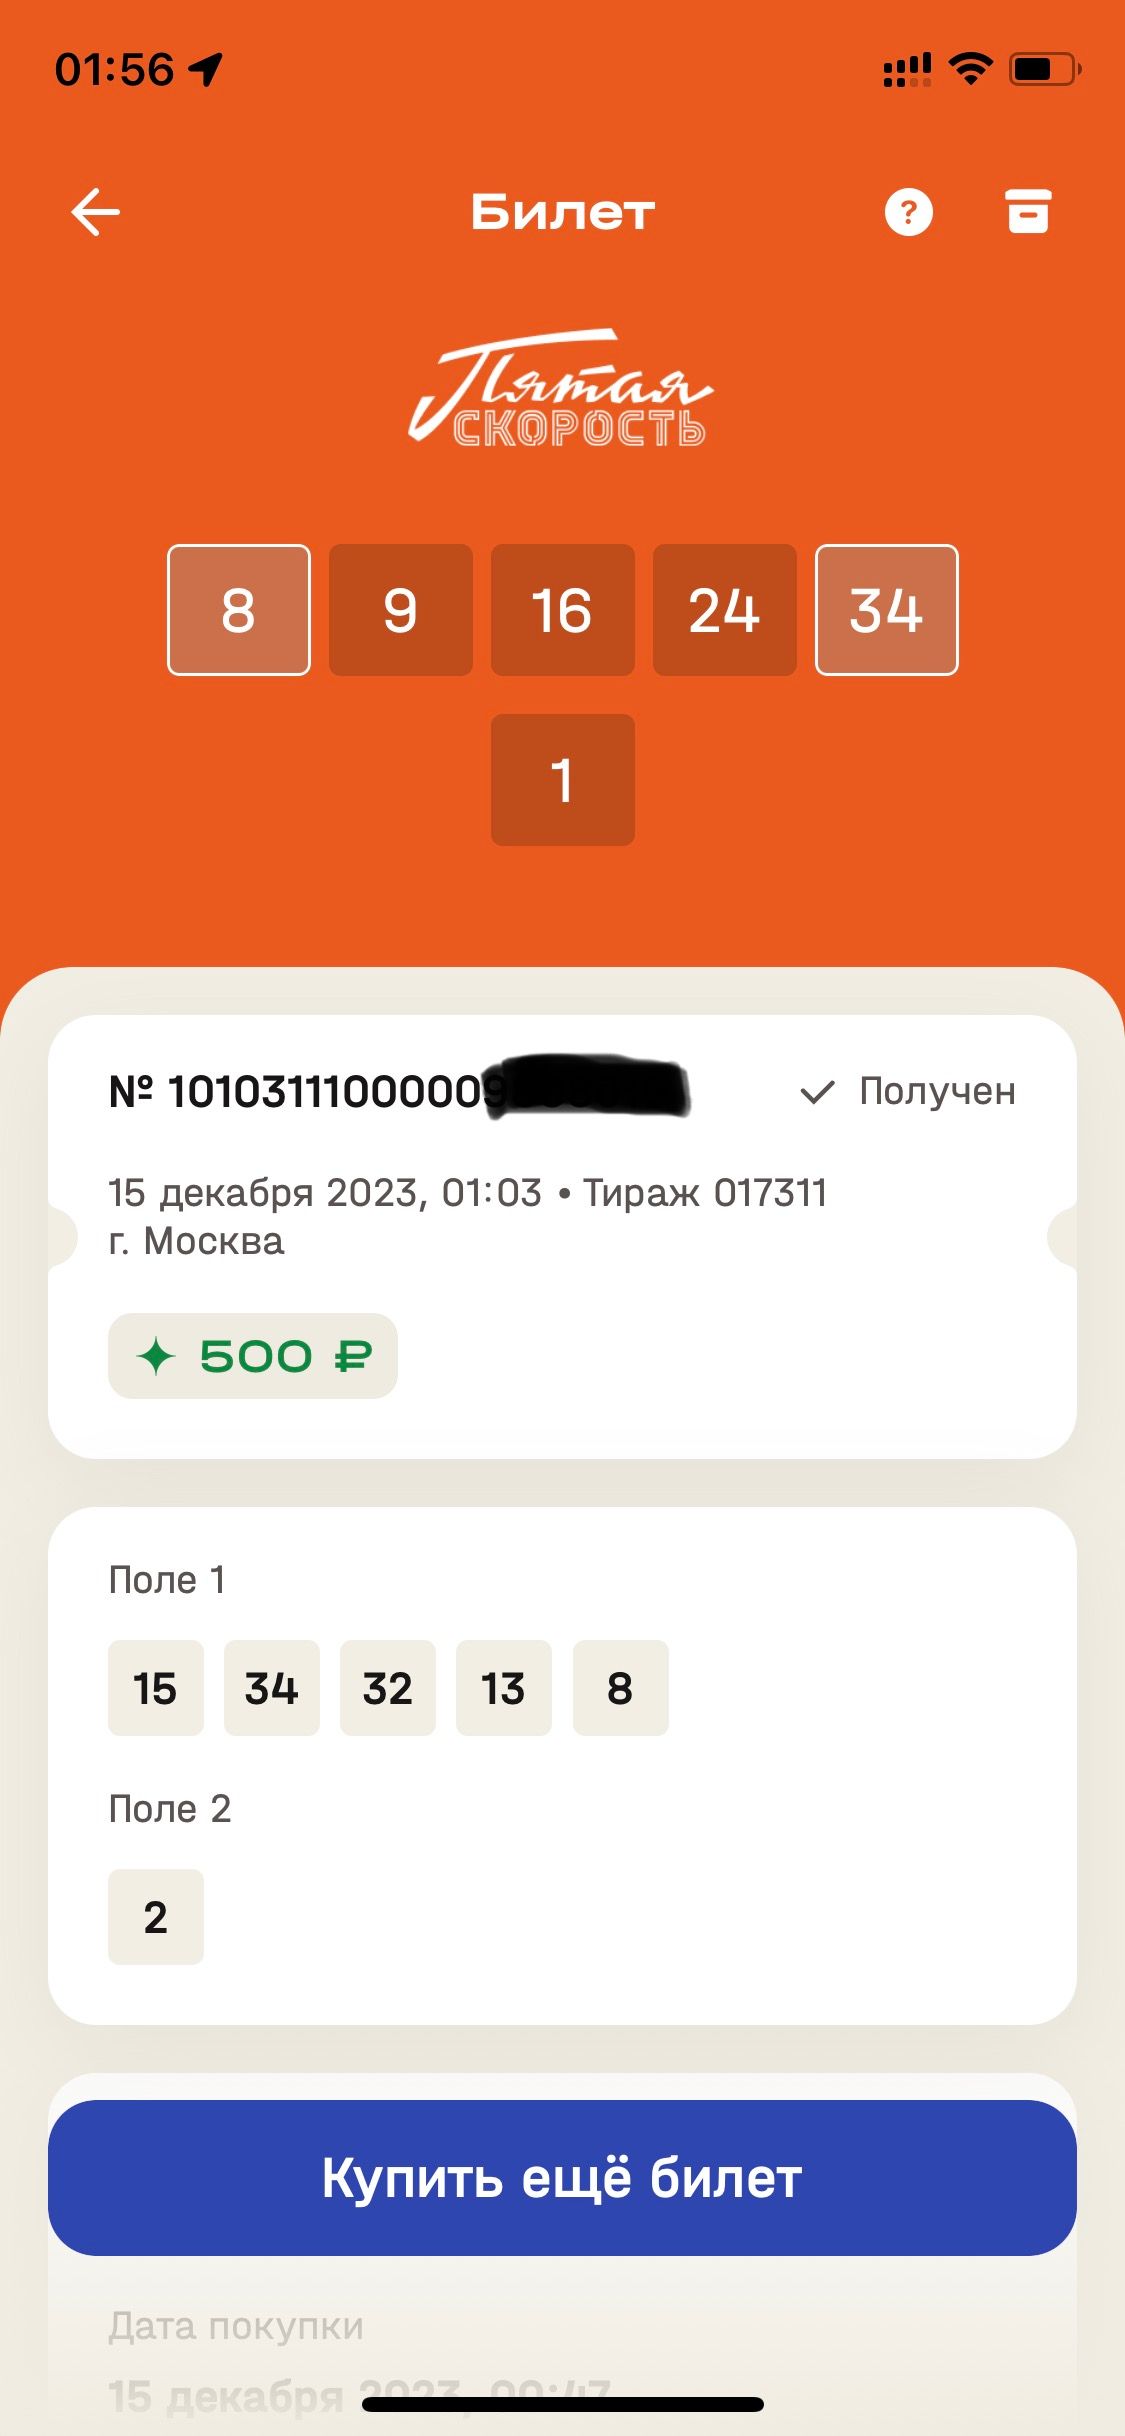Viewport: 1125px width, 2436px height.
Task: Tap drawn number 24 tile
Action: 725,610
